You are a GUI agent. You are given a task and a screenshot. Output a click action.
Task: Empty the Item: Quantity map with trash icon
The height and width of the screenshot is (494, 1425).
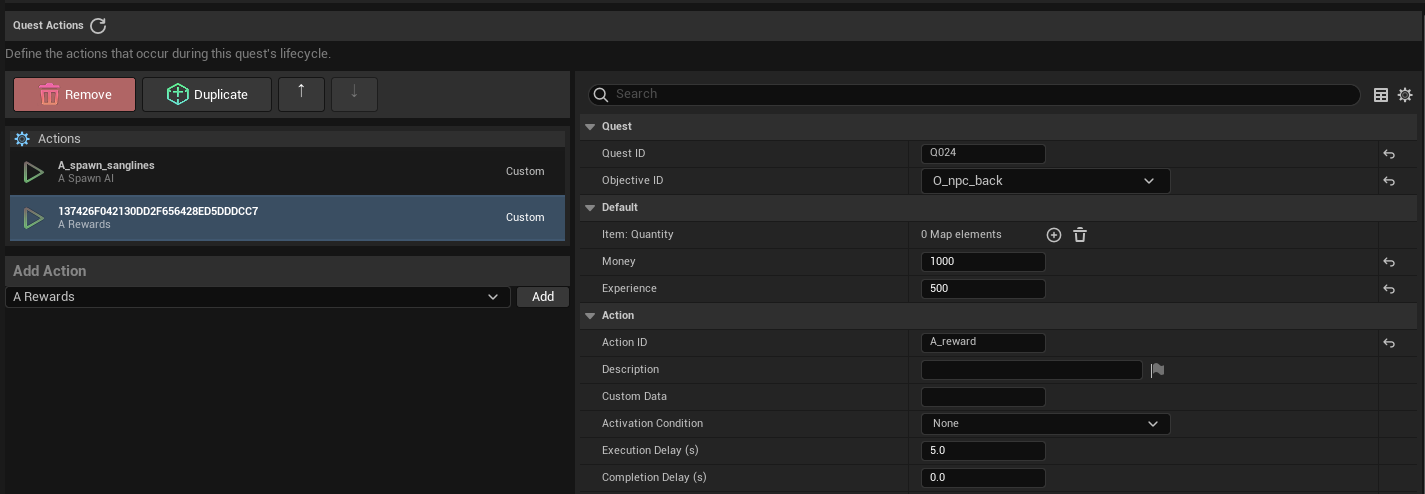point(1080,235)
